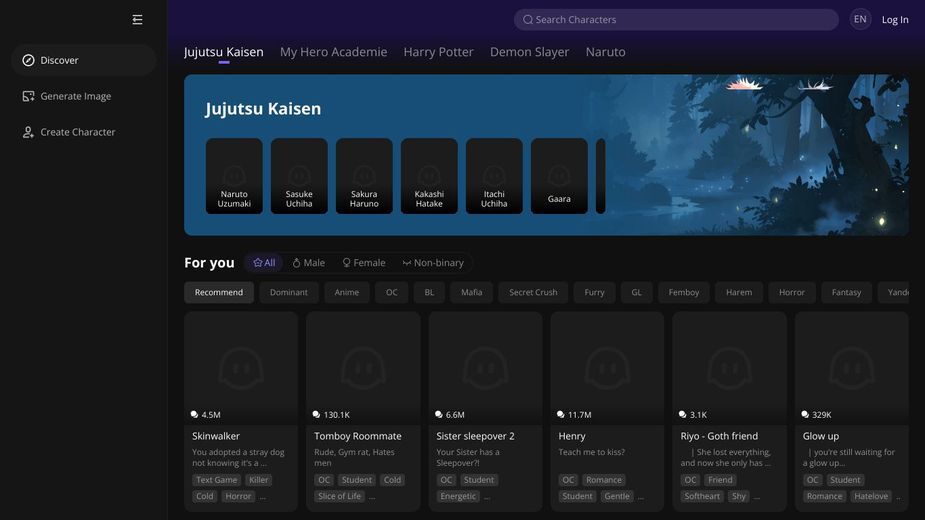Switch to the Demon Slayer tab

pos(529,52)
